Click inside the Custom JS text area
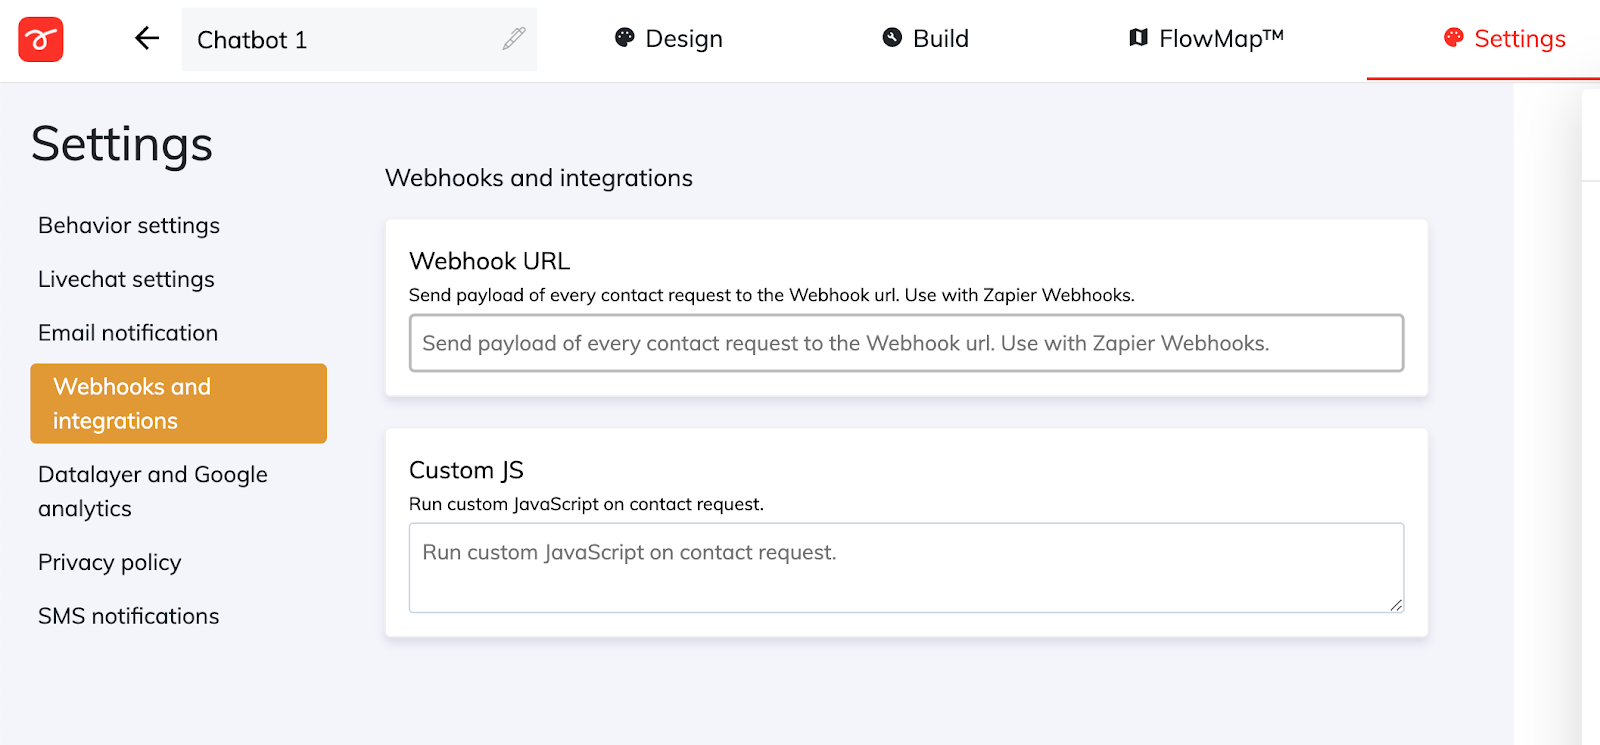The height and width of the screenshot is (745, 1600). 905,568
